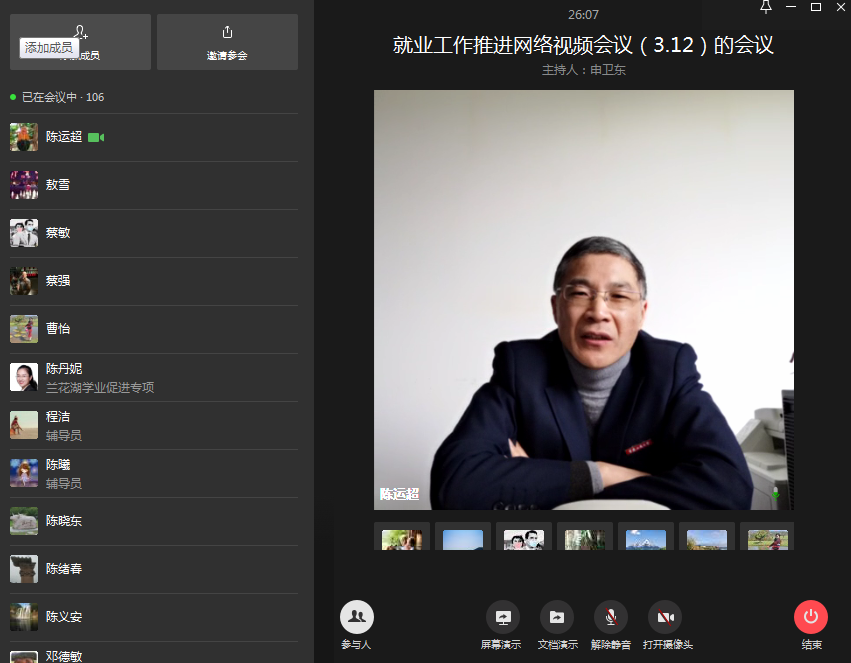Click 陈丹妮's avatar in participant list
Viewport: 851px width, 663px height.
click(x=24, y=377)
